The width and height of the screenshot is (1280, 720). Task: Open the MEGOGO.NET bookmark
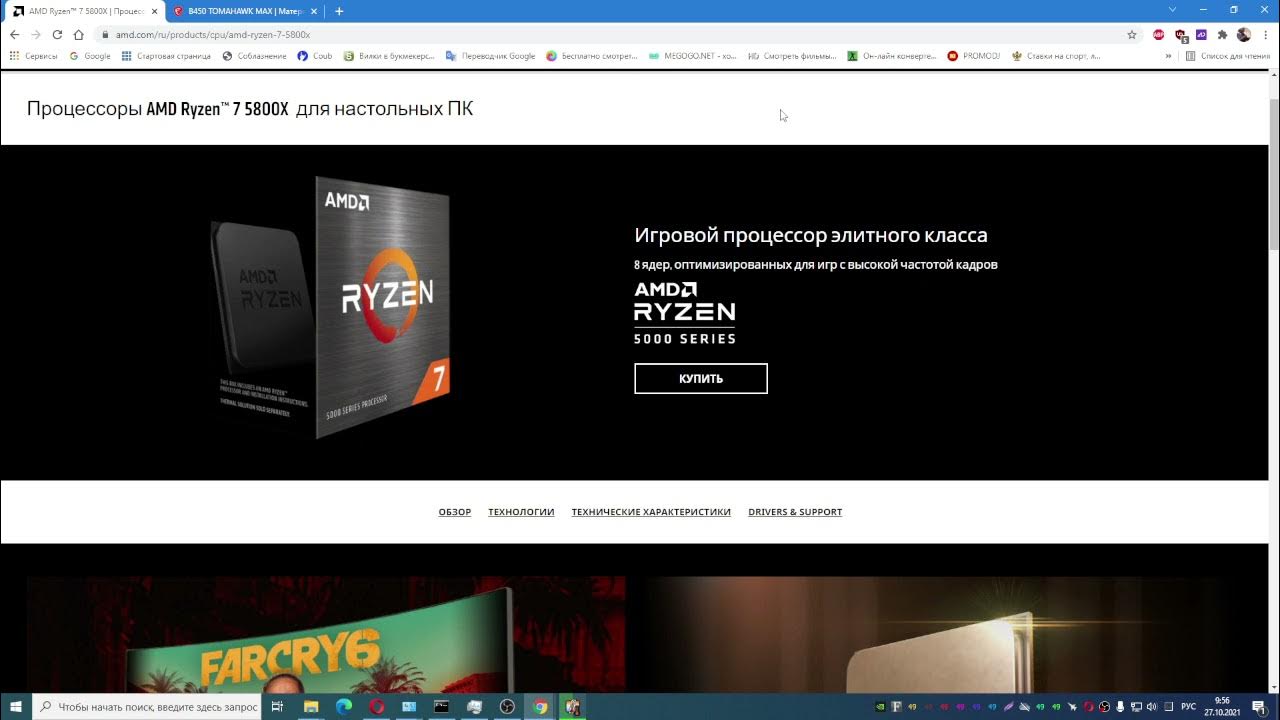tap(692, 56)
